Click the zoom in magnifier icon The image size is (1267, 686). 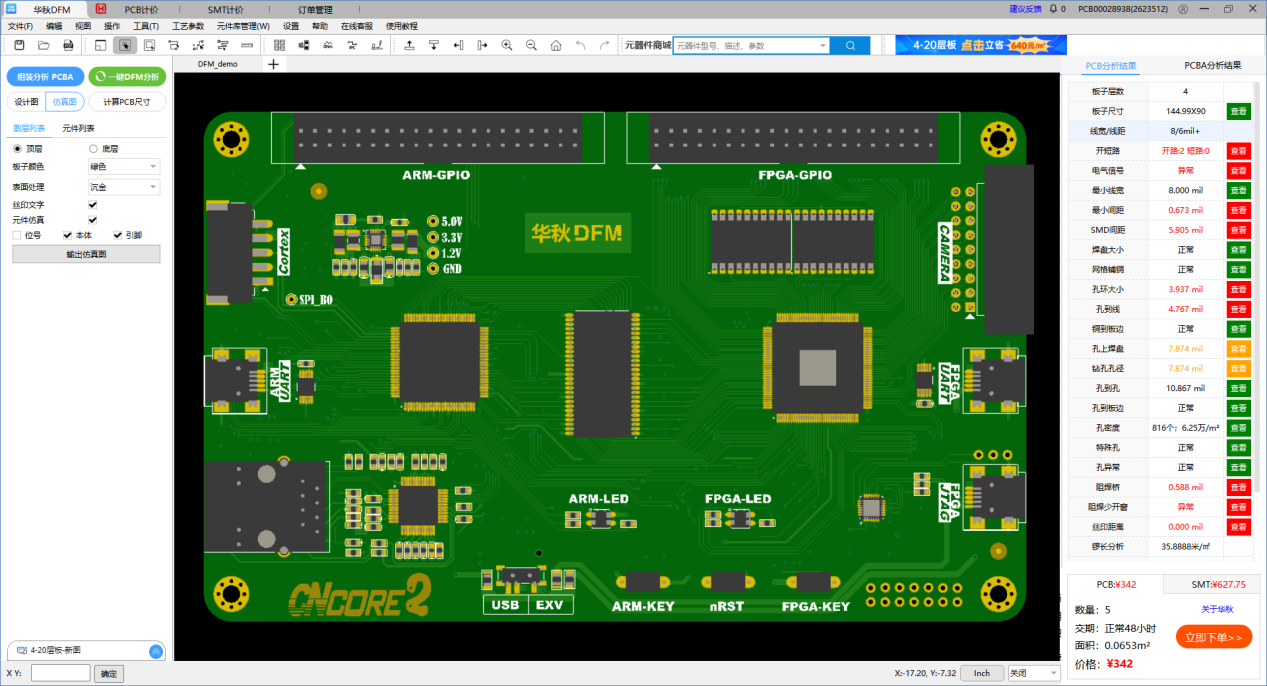click(x=507, y=45)
